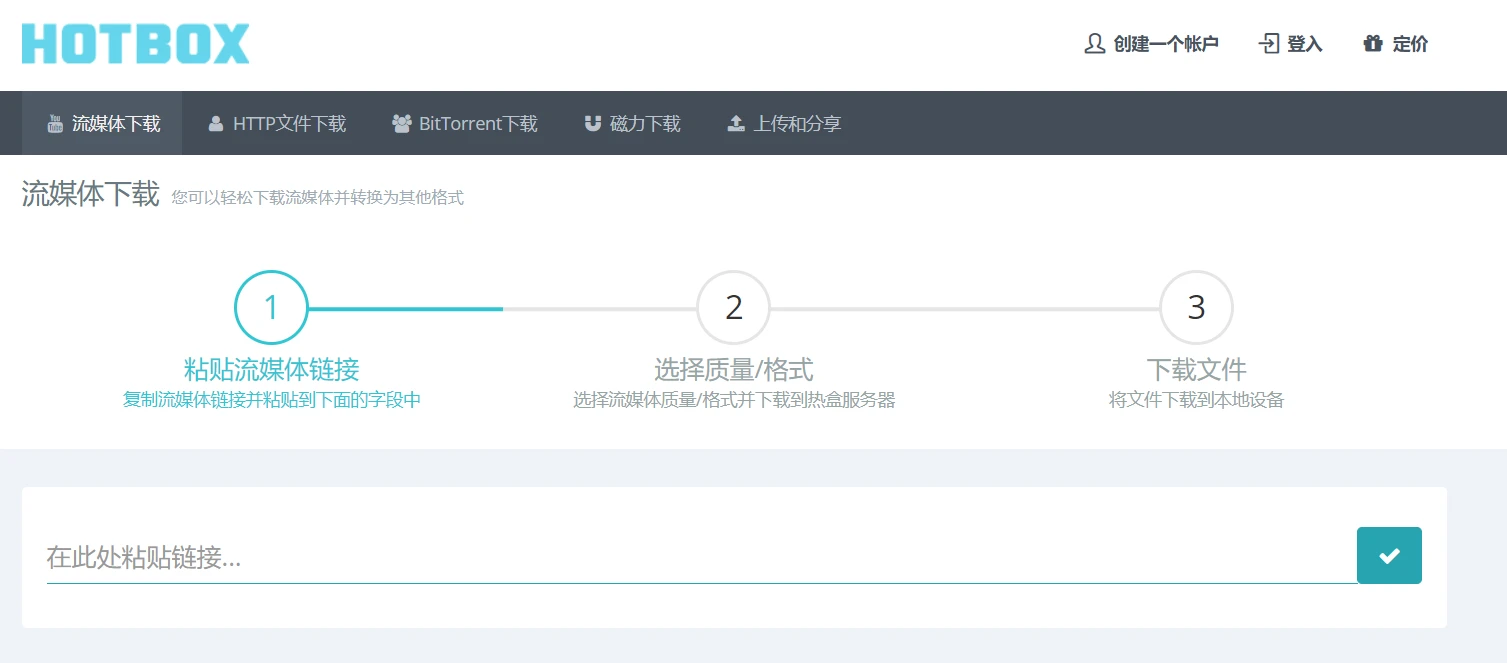
Task: Switch to HTTP文件下载 tab
Action: pos(277,123)
